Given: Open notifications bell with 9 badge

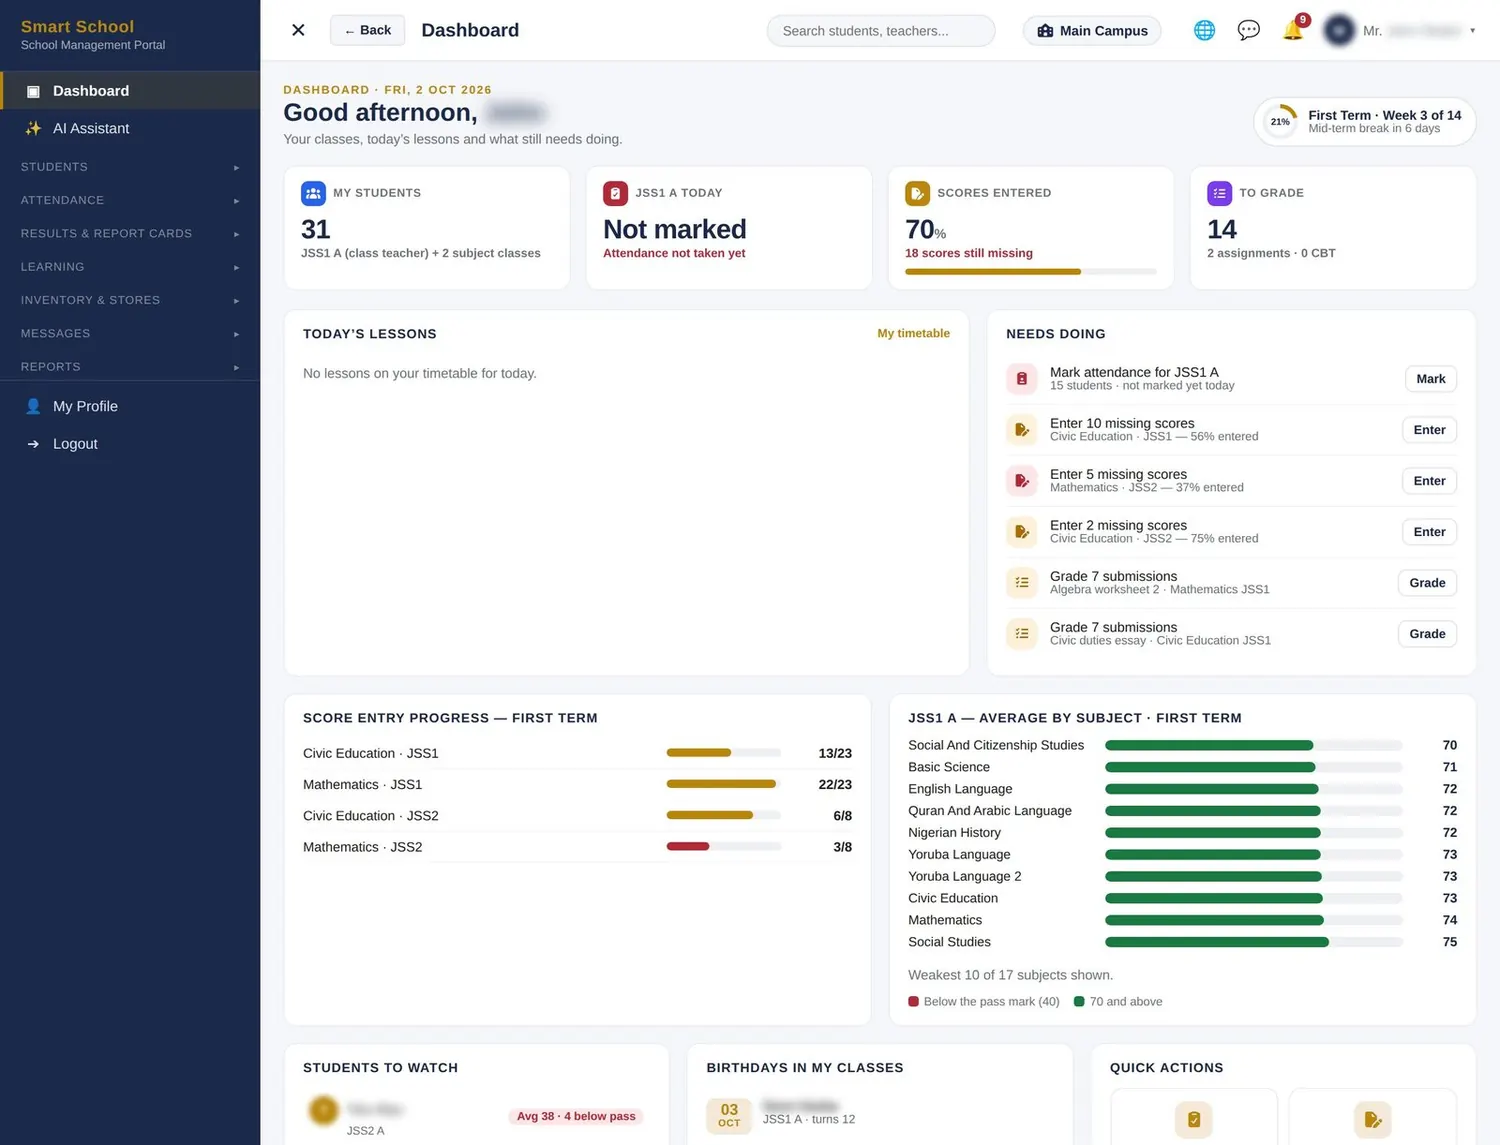Looking at the screenshot, I should 1293,30.
